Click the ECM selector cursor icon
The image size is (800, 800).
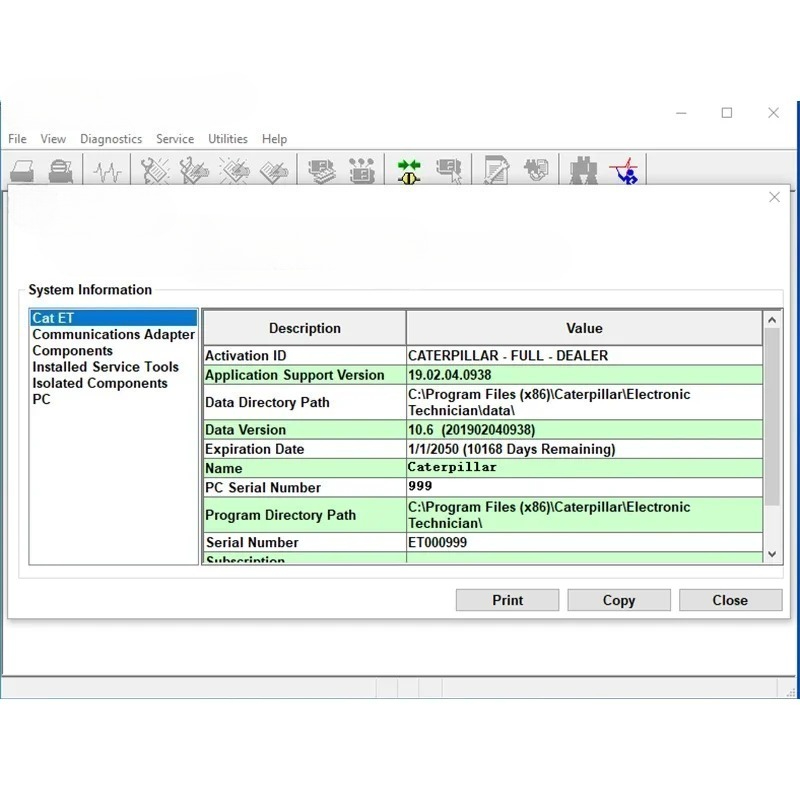click(449, 171)
